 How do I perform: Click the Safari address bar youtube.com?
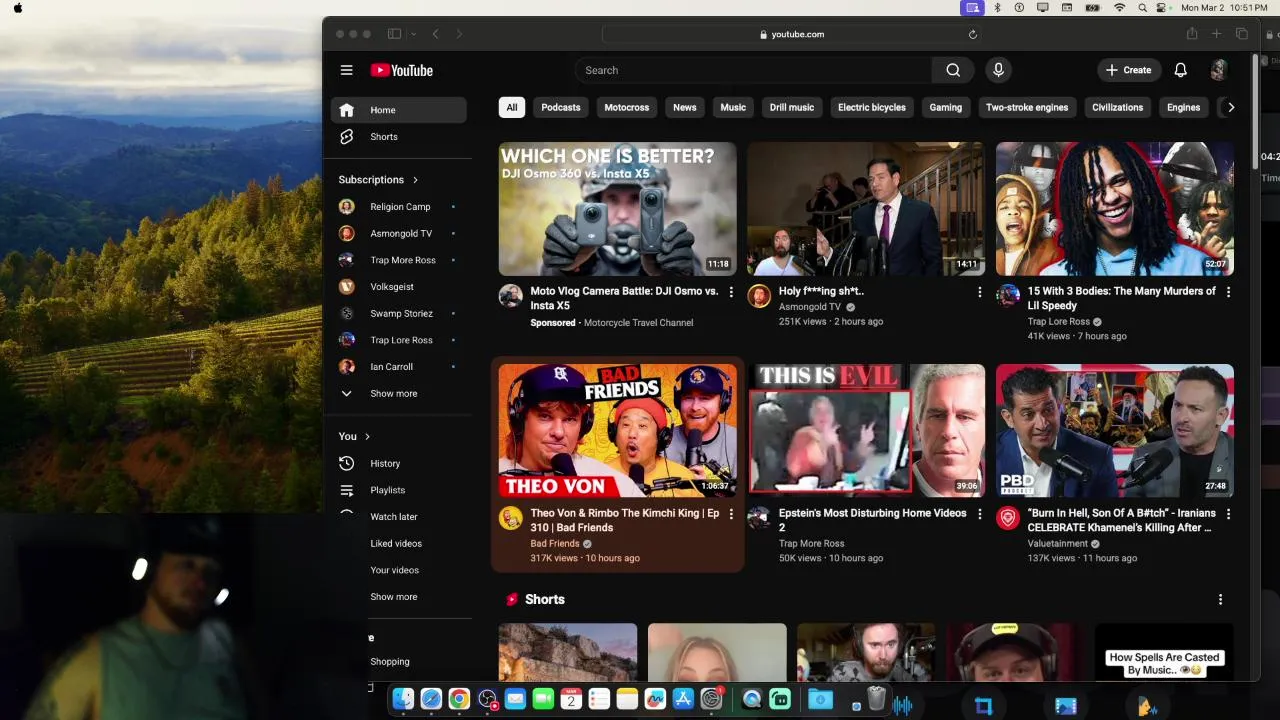click(x=792, y=34)
